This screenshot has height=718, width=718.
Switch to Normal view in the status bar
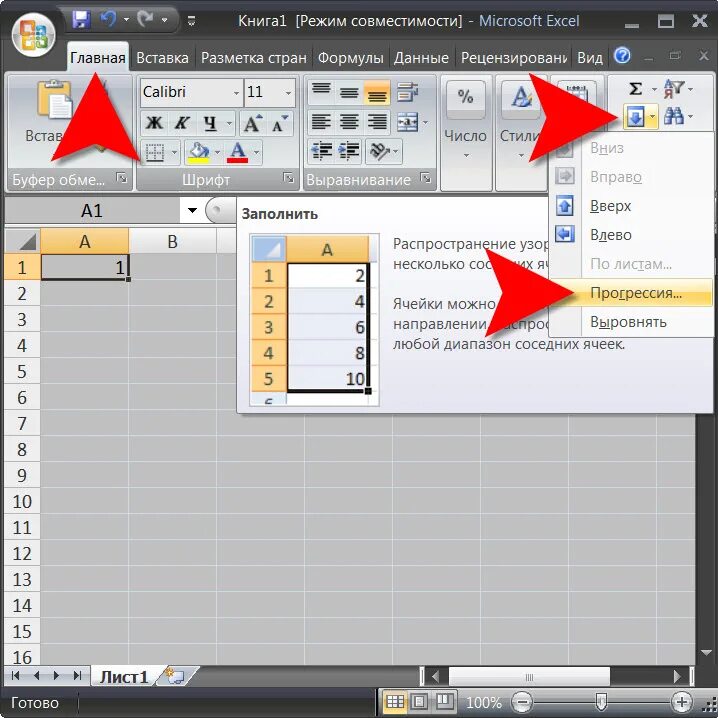click(x=395, y=702)
